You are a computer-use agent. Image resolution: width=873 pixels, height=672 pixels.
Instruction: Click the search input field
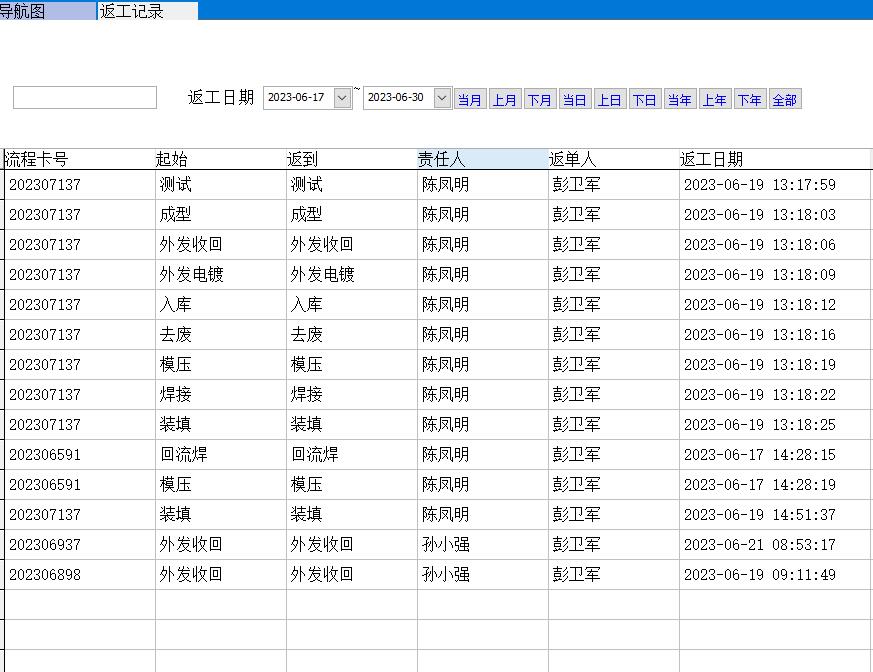tap(85, 98)
